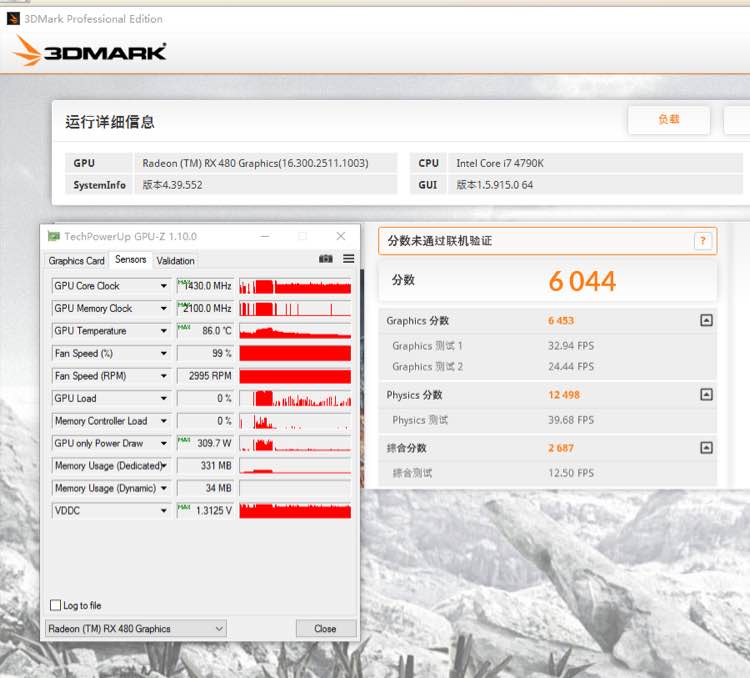The width and height of the screenshot is (750, 678).
Task: Click the 1430.0 MHz core clock value
Action: pos(205,286)
